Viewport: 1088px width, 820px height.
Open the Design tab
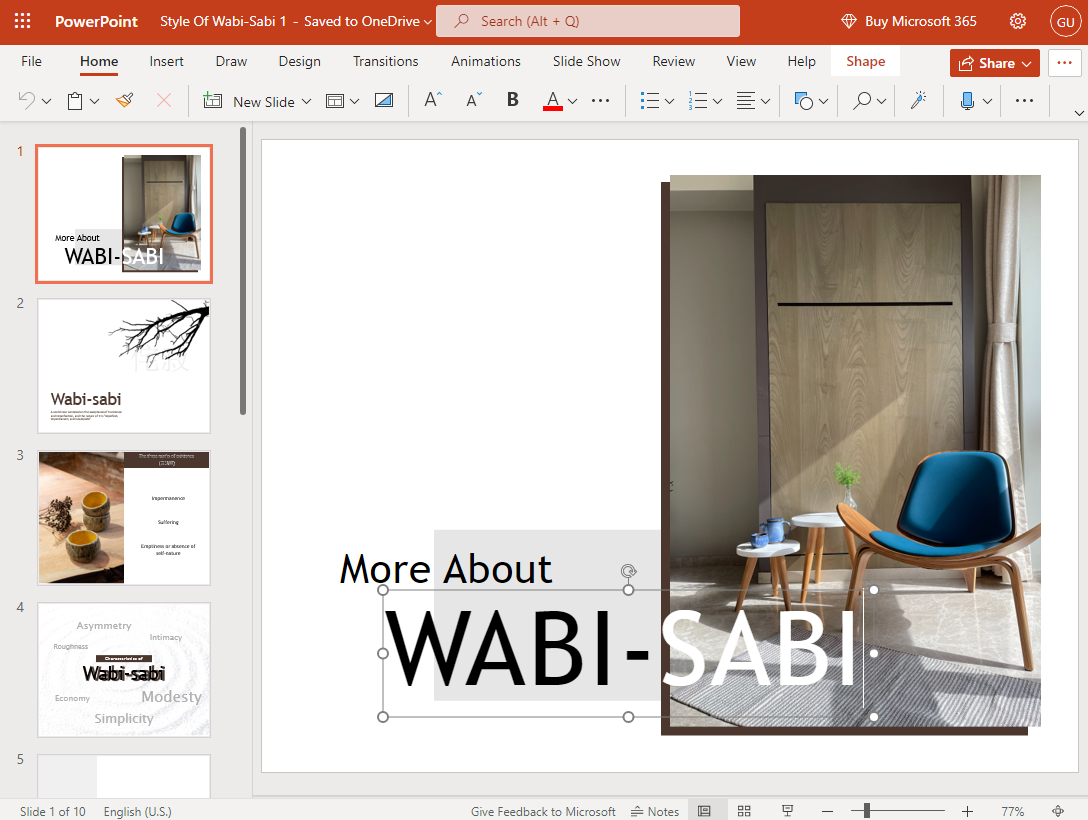[299, 61]
